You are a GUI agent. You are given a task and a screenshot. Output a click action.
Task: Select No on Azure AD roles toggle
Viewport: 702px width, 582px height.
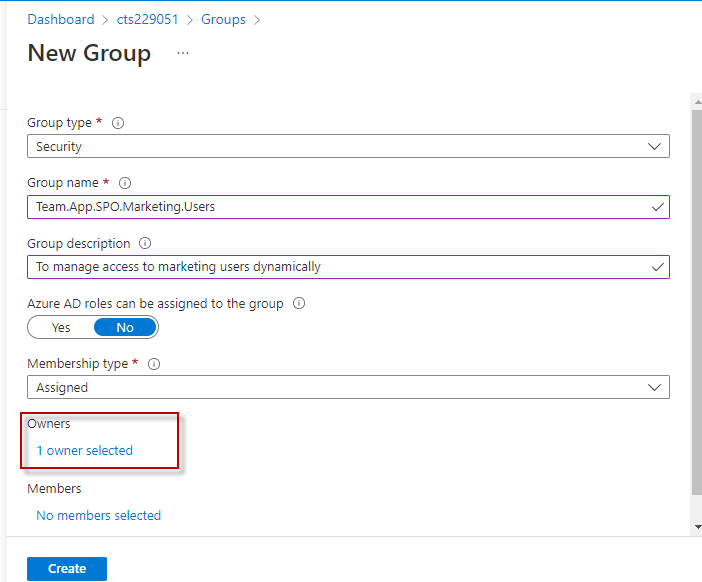[x=125, y=327]
